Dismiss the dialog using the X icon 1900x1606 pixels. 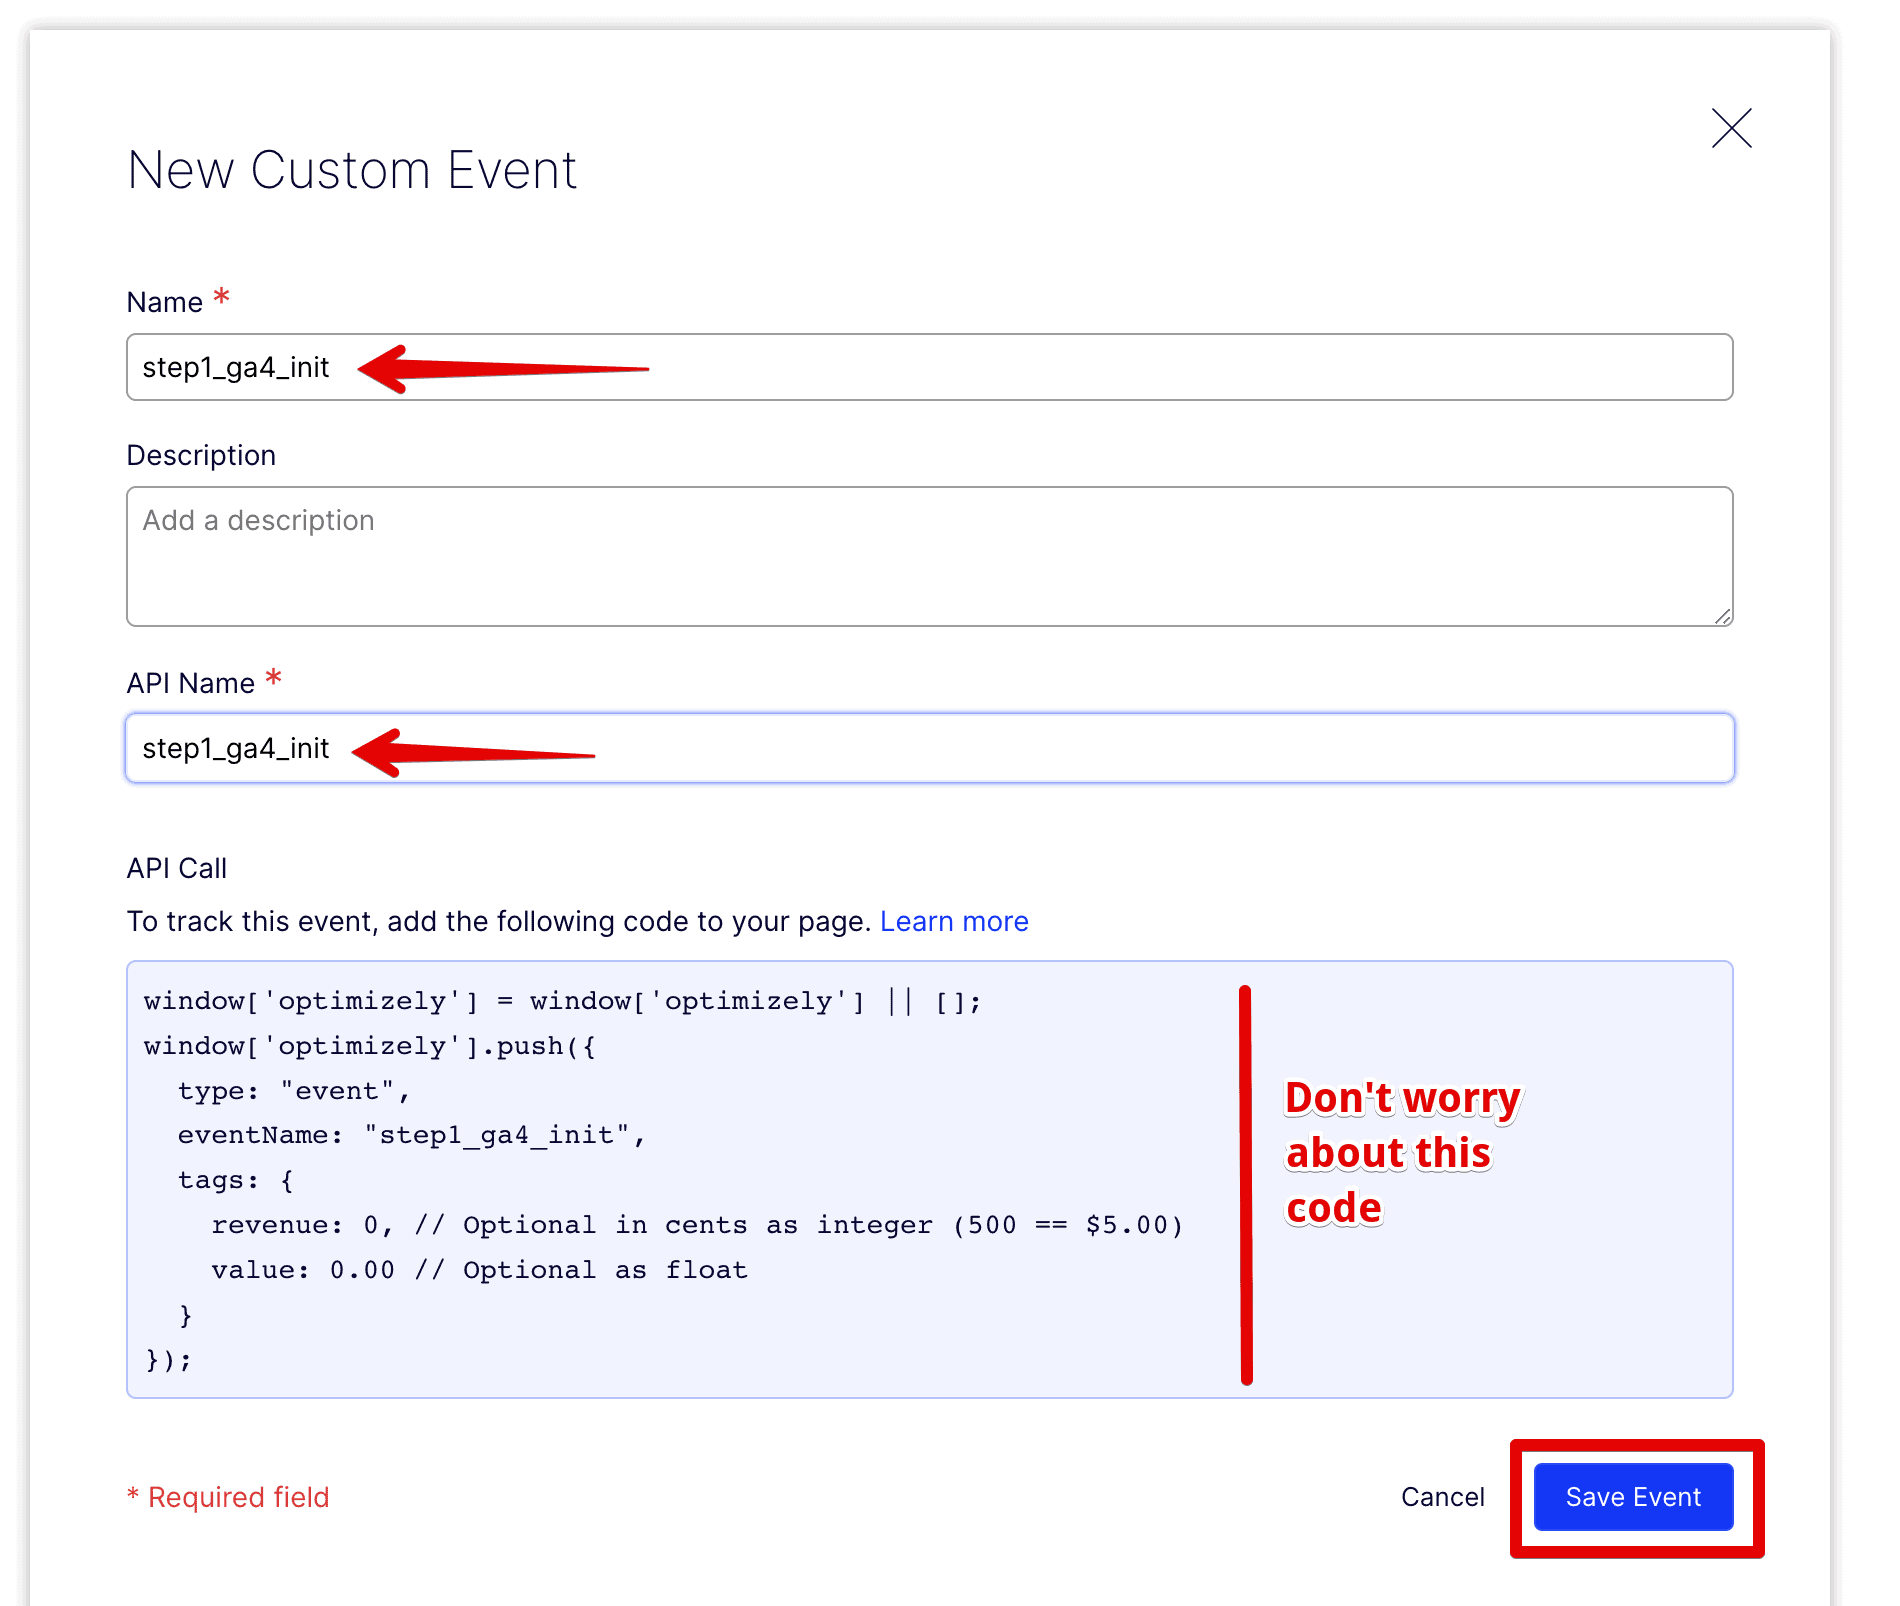coord(1731,128)
